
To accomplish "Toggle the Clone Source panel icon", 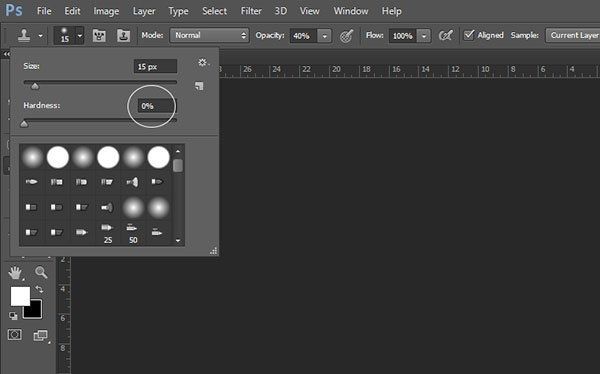I will 123,36.
